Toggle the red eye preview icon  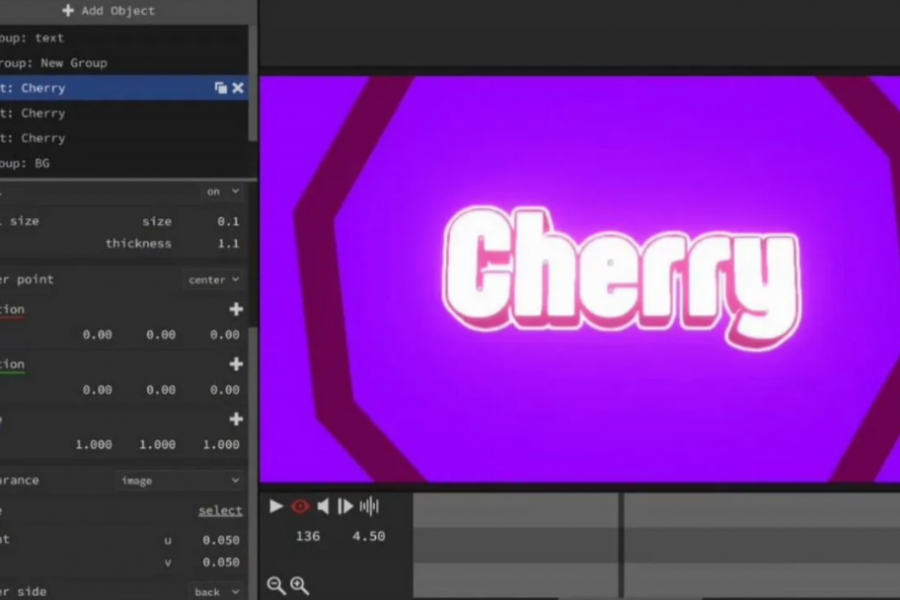300,506
